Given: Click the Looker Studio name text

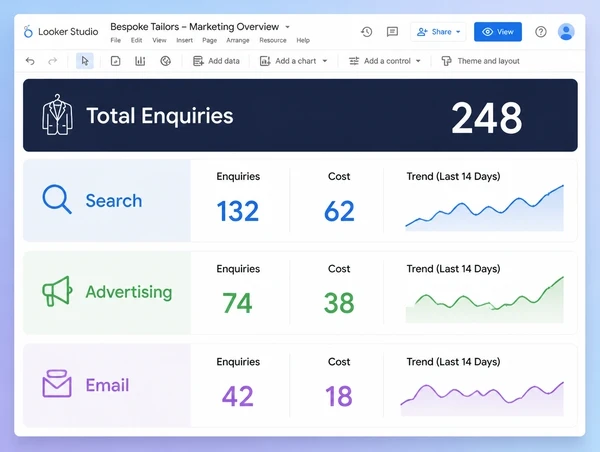Looking at the screenshot, I should click(x=68, y=31).
